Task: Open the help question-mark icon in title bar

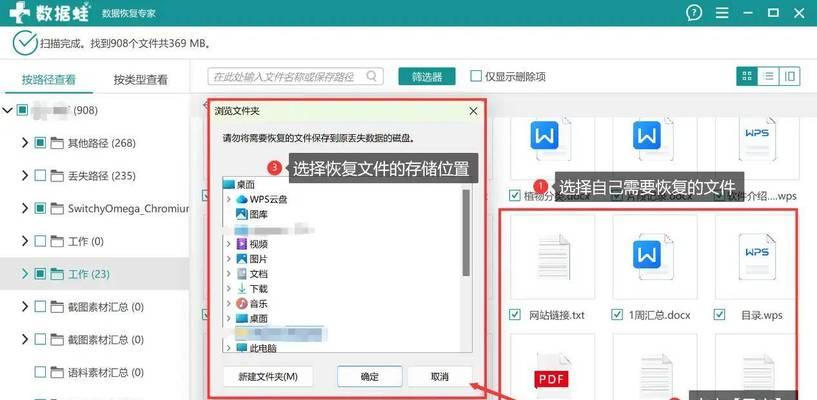Action: tap(694, 12)
